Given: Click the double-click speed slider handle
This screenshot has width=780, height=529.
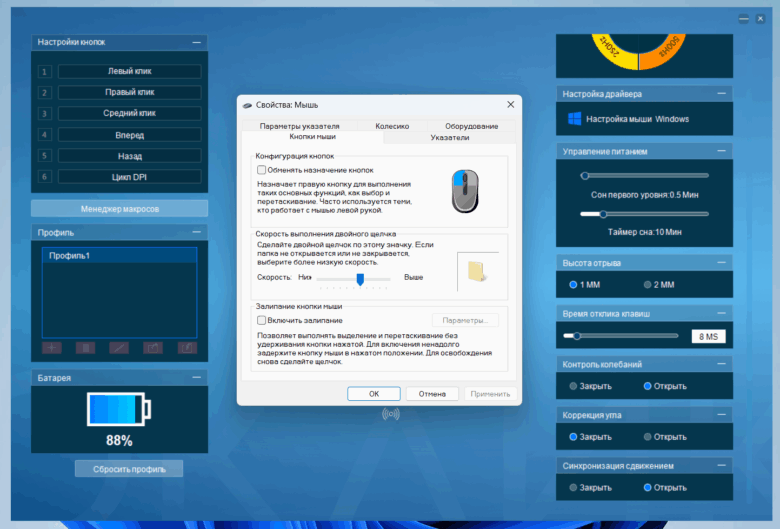Looking at the screenshot, I should (360, 279).
